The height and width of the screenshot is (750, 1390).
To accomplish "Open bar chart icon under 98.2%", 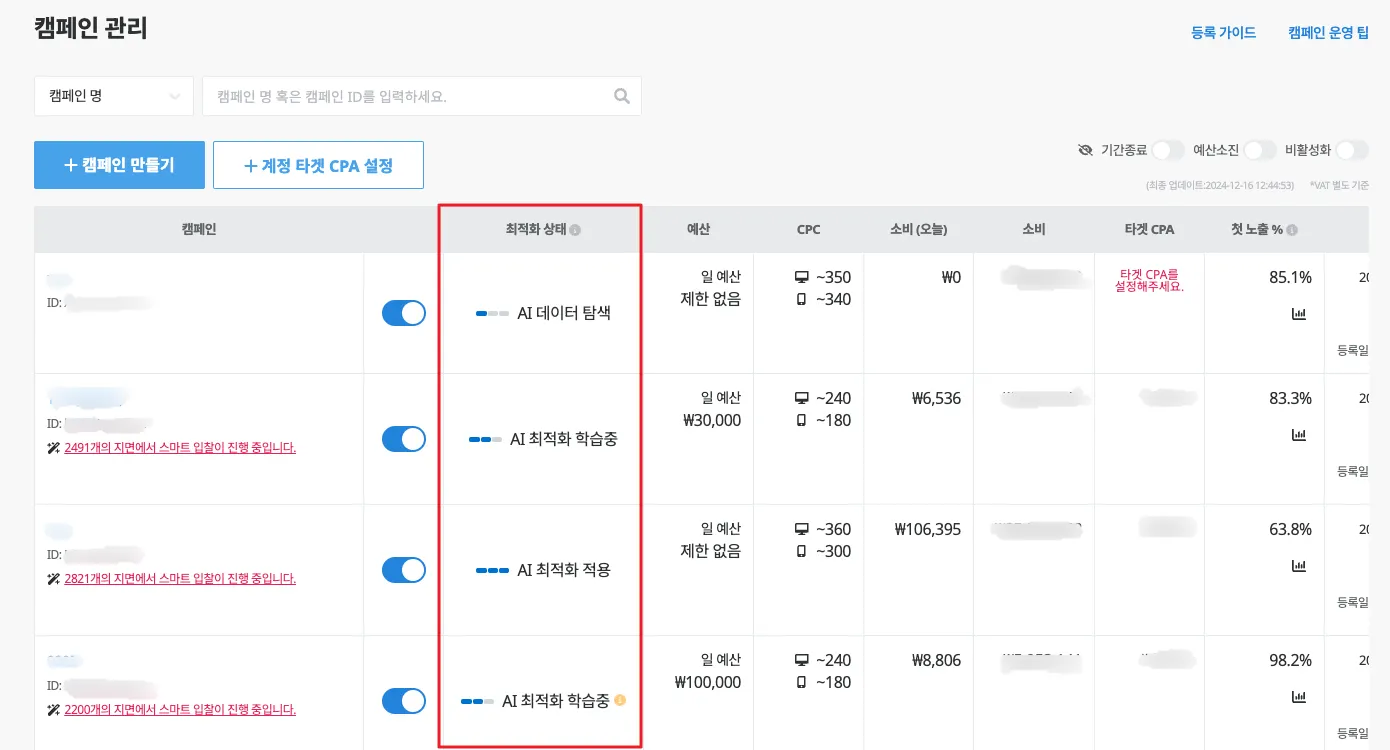I will [x=1299, y=696].
